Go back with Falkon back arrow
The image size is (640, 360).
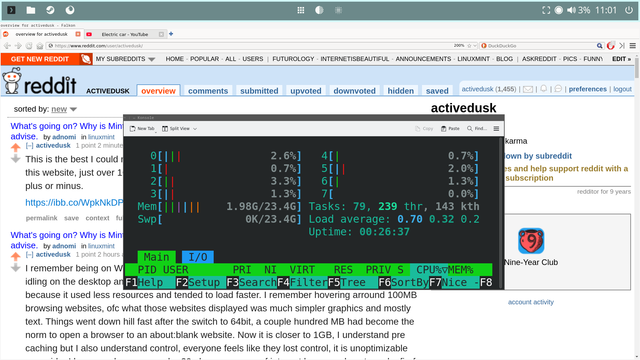click(7, 46)
